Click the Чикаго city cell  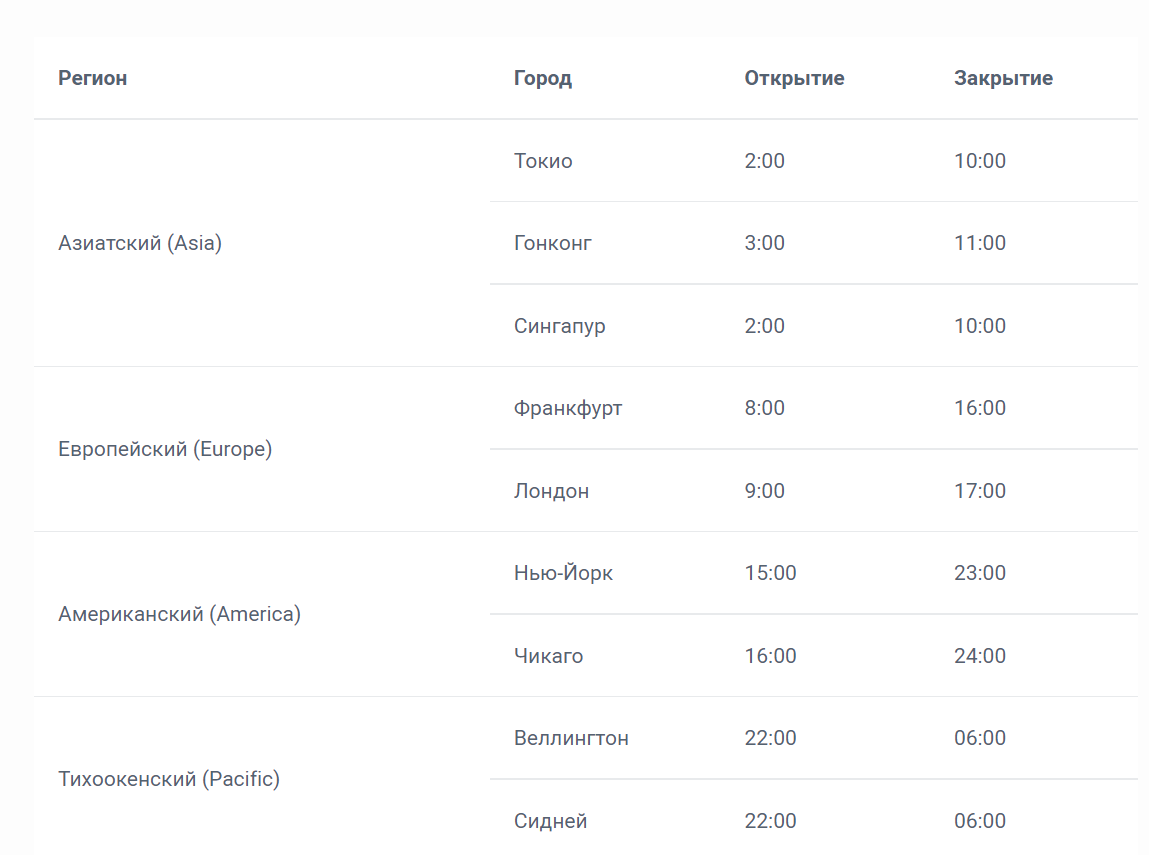tap(549, 656)
